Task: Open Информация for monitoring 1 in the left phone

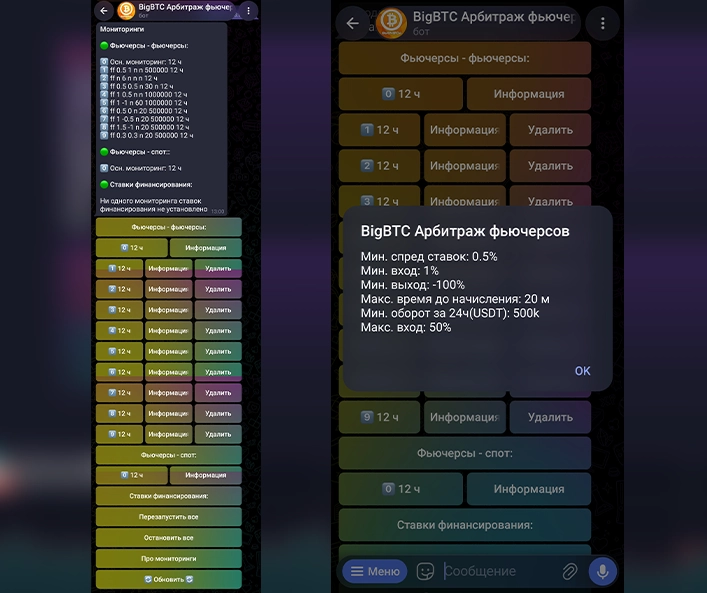Action: pyautogui.click(x=169, y=269)
